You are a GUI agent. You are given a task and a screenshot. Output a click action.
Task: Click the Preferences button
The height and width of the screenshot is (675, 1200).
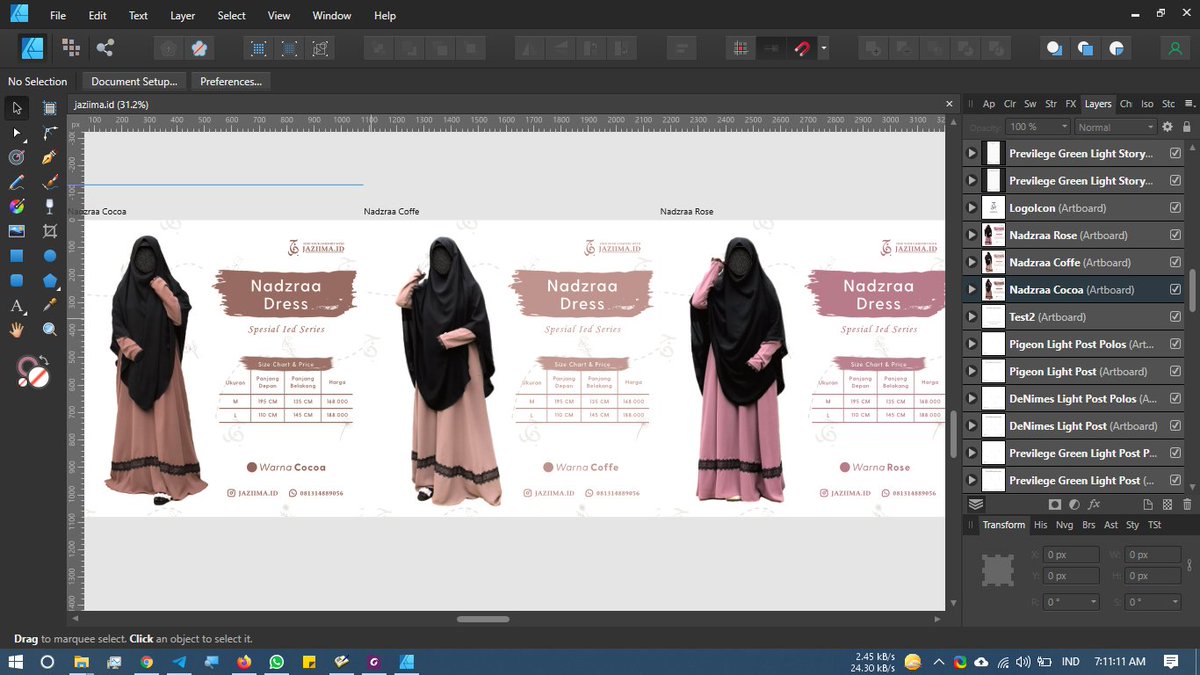(231, 82)
